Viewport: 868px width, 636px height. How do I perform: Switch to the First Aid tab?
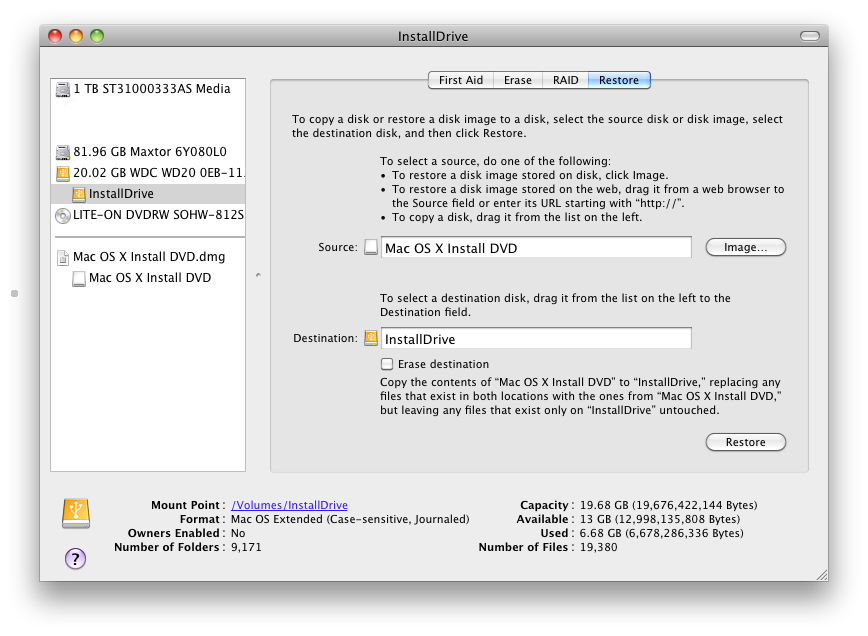click(460, 80)
